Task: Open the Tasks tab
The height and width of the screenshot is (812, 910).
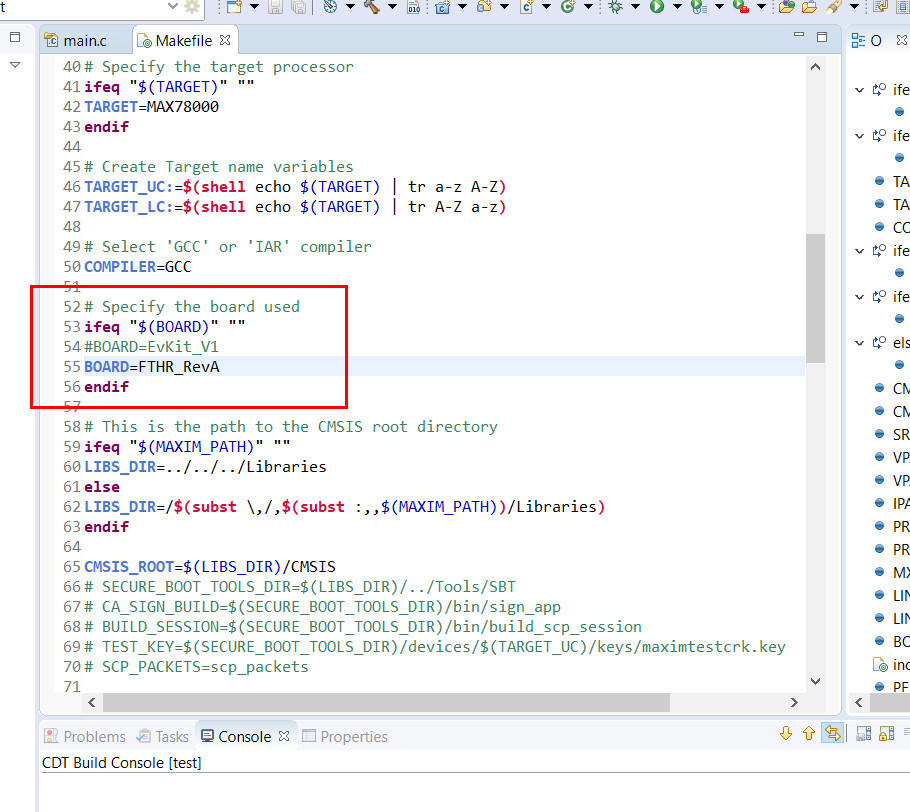Action: point(163,737)
